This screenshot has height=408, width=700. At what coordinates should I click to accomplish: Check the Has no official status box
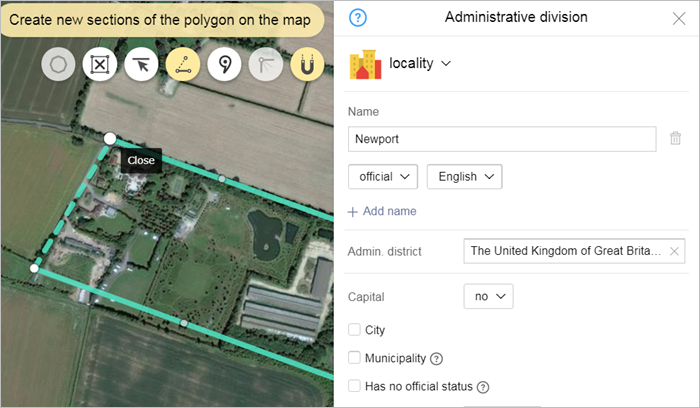tap(355, 386)
